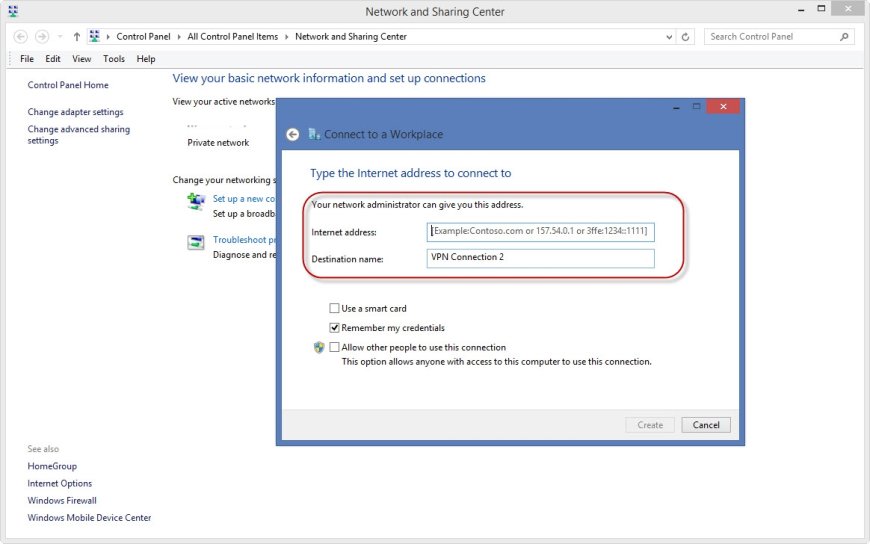Expand breadcrumb arrow after All Control Panel Items
Image resolution: width=870 pixels, height=544 pixels.
[x=286, y=37]
